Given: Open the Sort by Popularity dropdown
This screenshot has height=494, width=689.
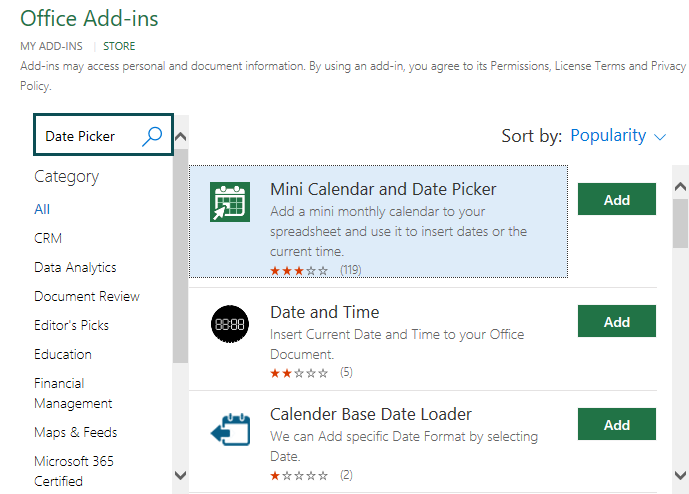Looking at the screenshot, I should [618, 136].
